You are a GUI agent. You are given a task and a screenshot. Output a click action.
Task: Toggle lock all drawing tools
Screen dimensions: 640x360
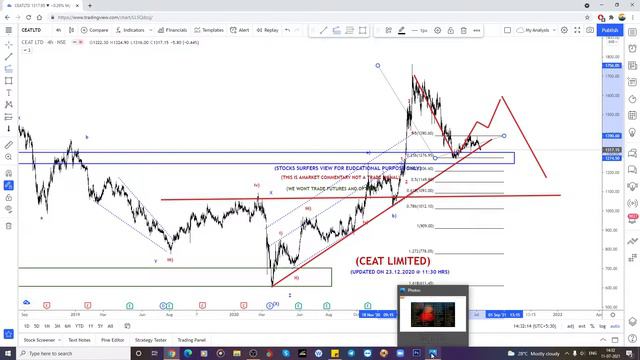(x=9, y=198)
